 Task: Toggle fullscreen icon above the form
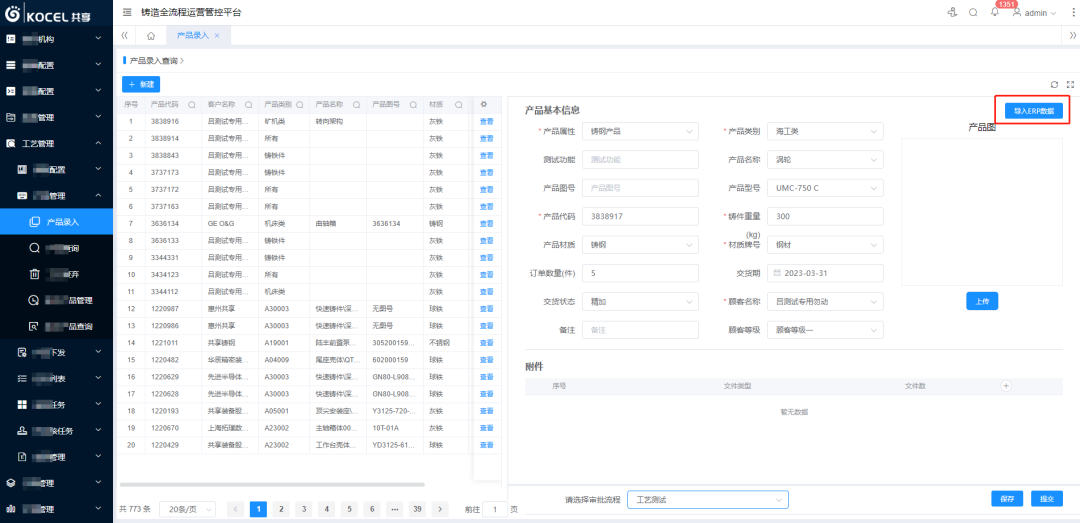(x=1070, y=84)
